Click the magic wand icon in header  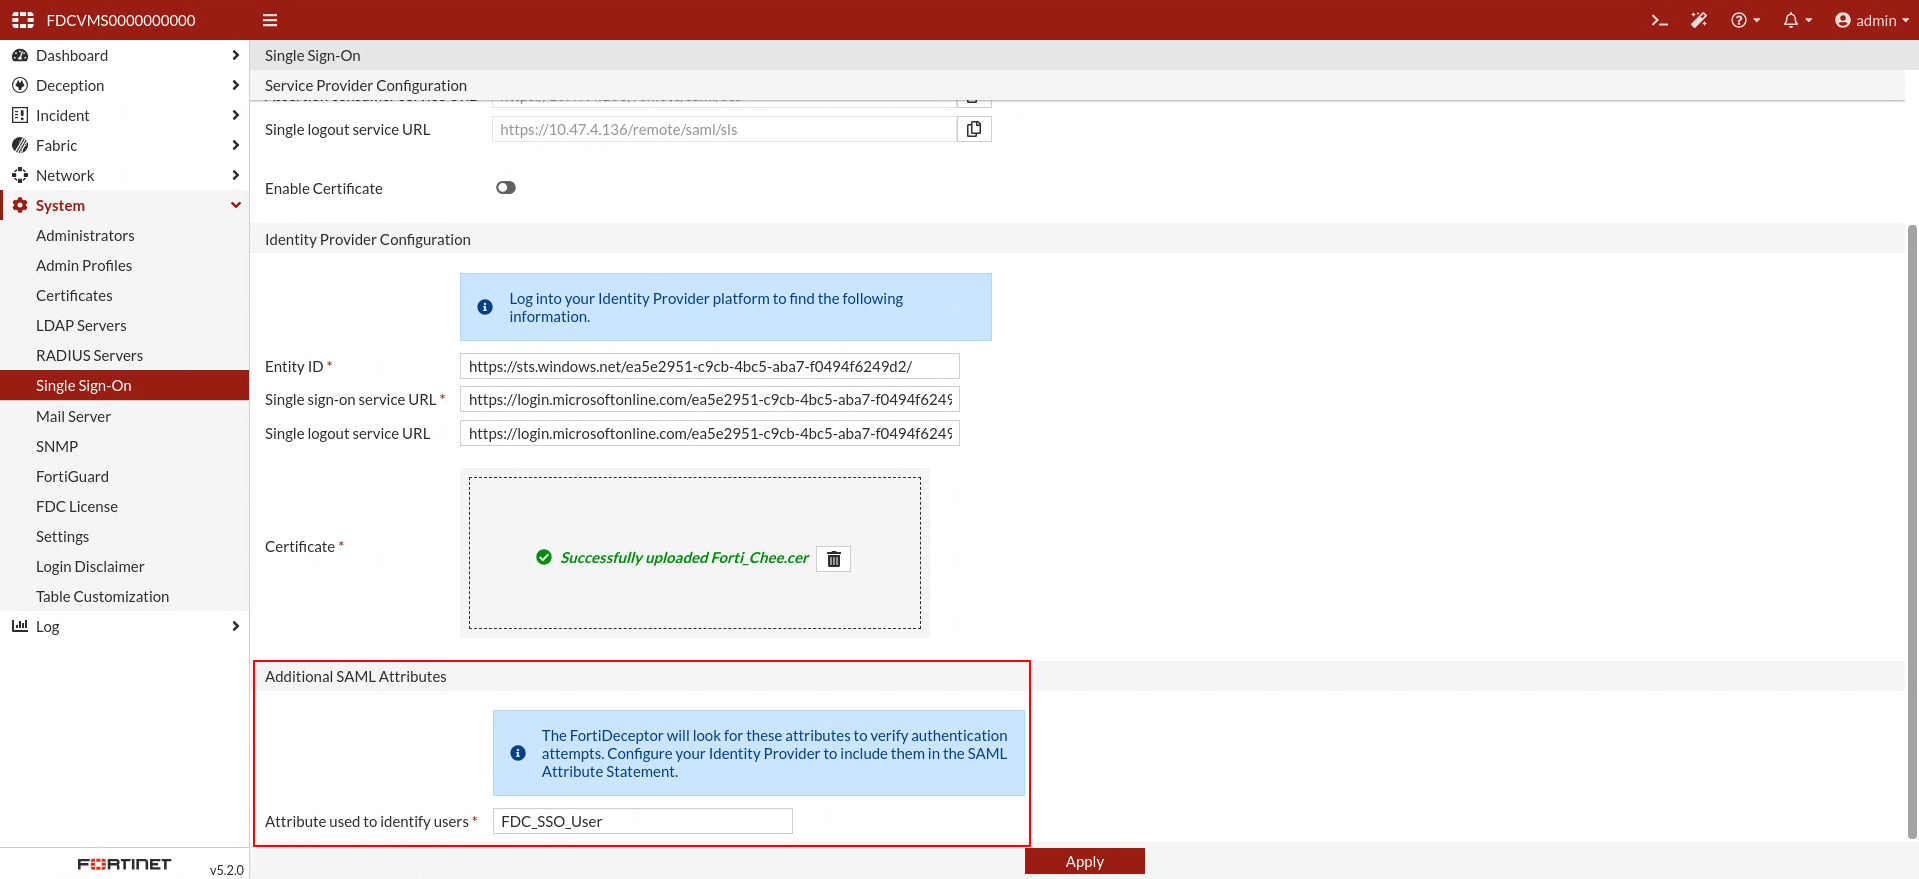(1699, 20)
